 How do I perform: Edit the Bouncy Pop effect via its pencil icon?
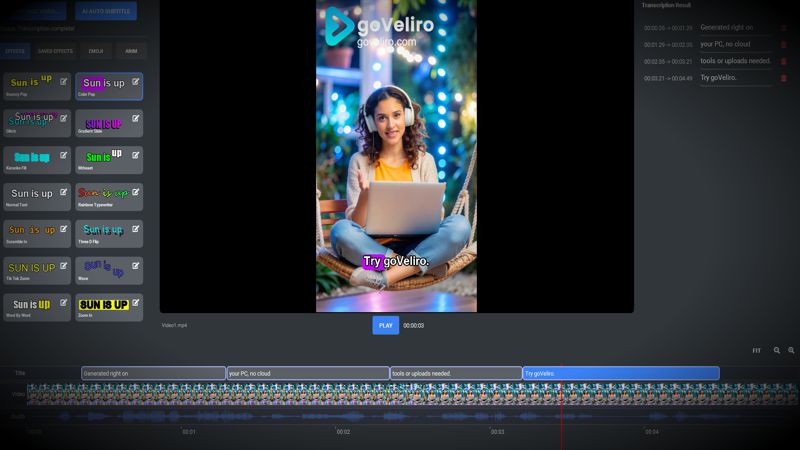pos(63,82)
